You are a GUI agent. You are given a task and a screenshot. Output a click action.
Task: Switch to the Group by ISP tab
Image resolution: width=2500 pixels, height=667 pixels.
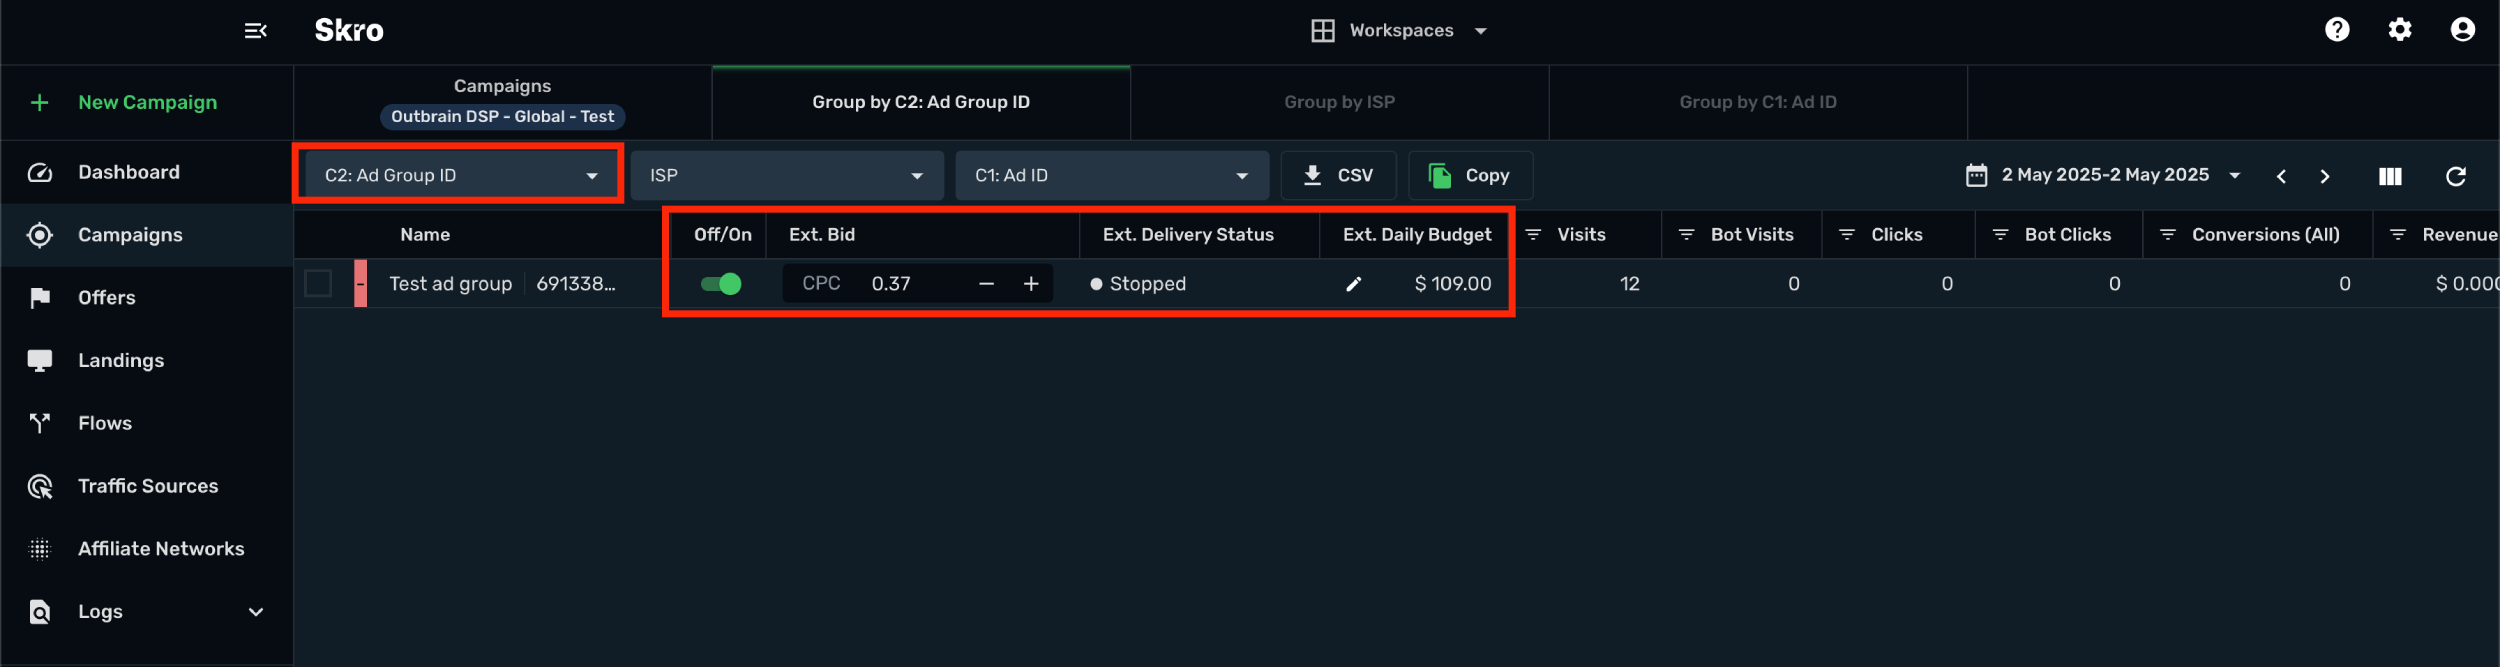click(1340, 102)
